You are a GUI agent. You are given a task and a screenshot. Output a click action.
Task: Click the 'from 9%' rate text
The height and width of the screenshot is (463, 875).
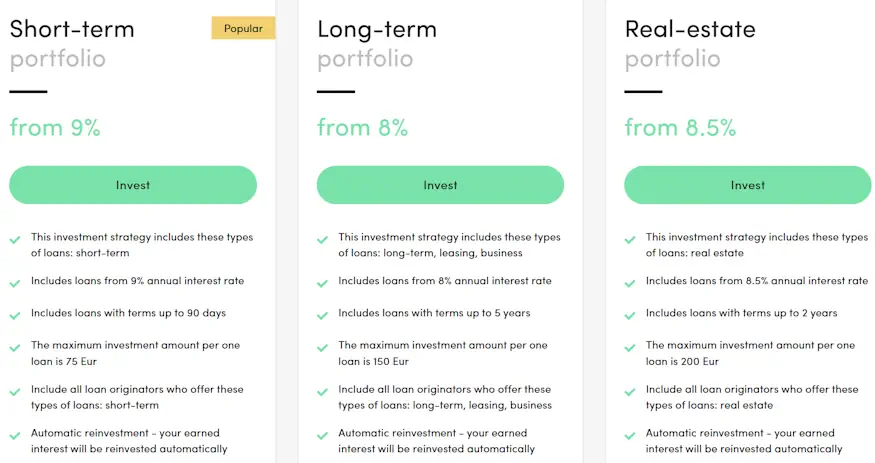click(55, 128)
